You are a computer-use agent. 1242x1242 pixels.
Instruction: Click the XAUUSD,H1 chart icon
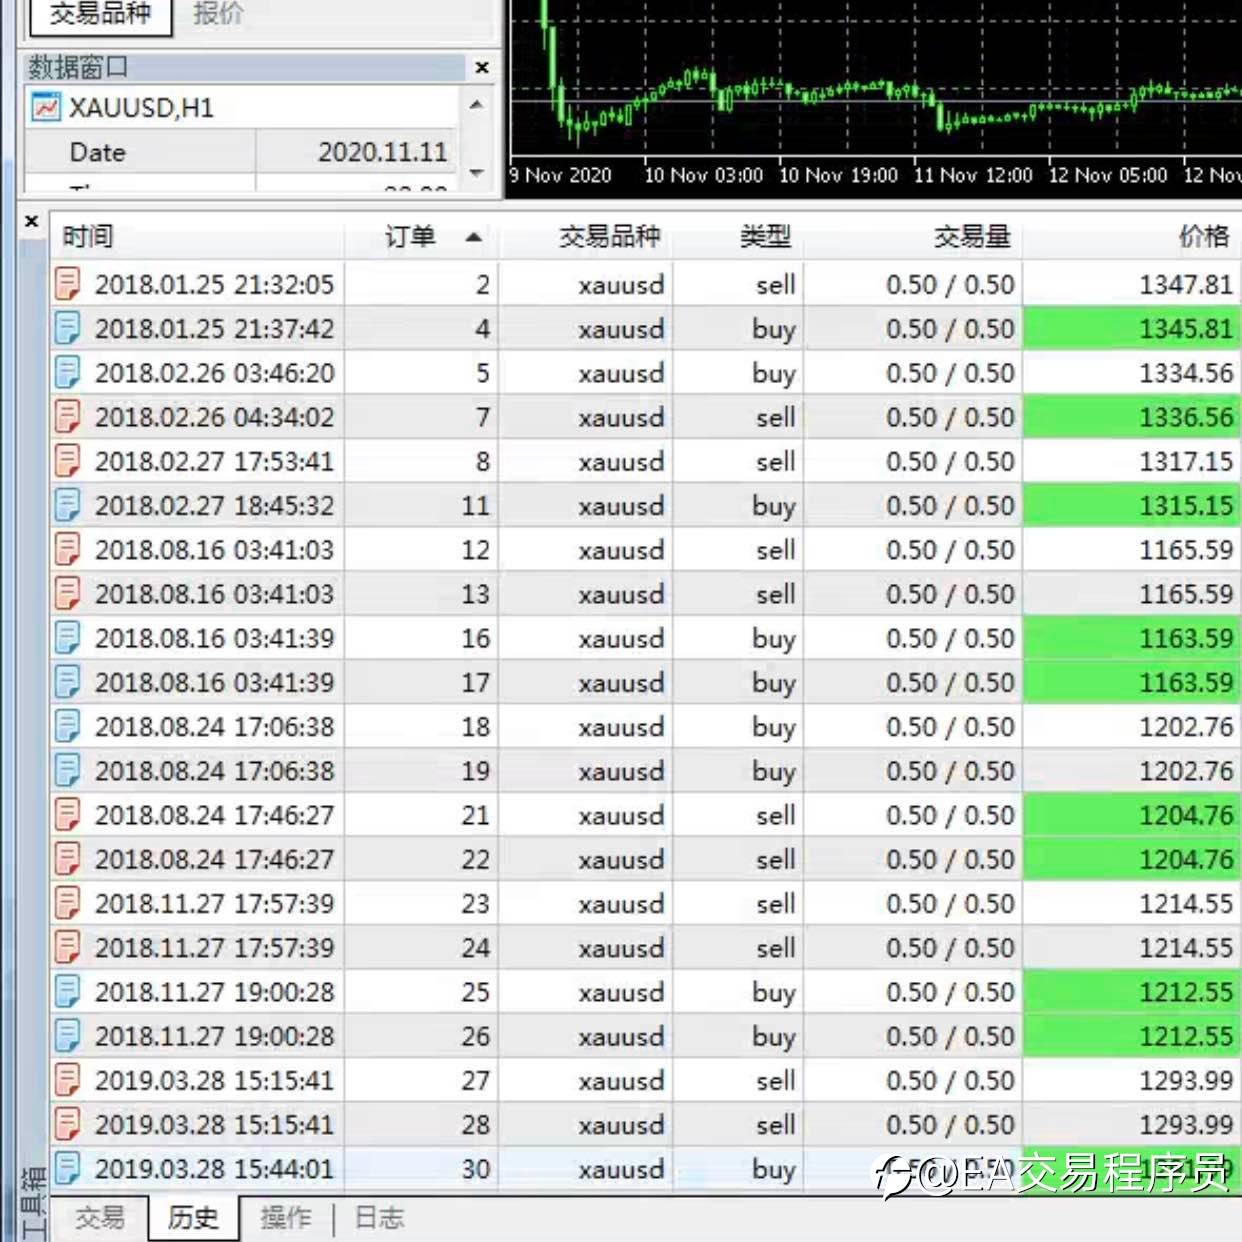(46, 107)
